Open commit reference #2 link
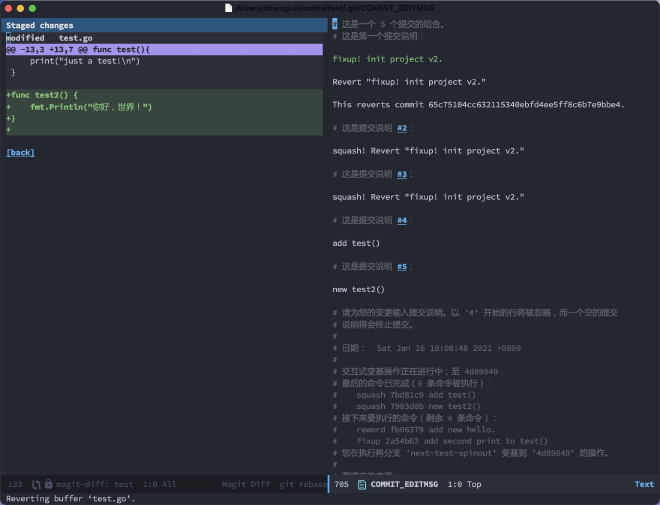The width and height of the screenshot is (660, 505). pos(402,128)
